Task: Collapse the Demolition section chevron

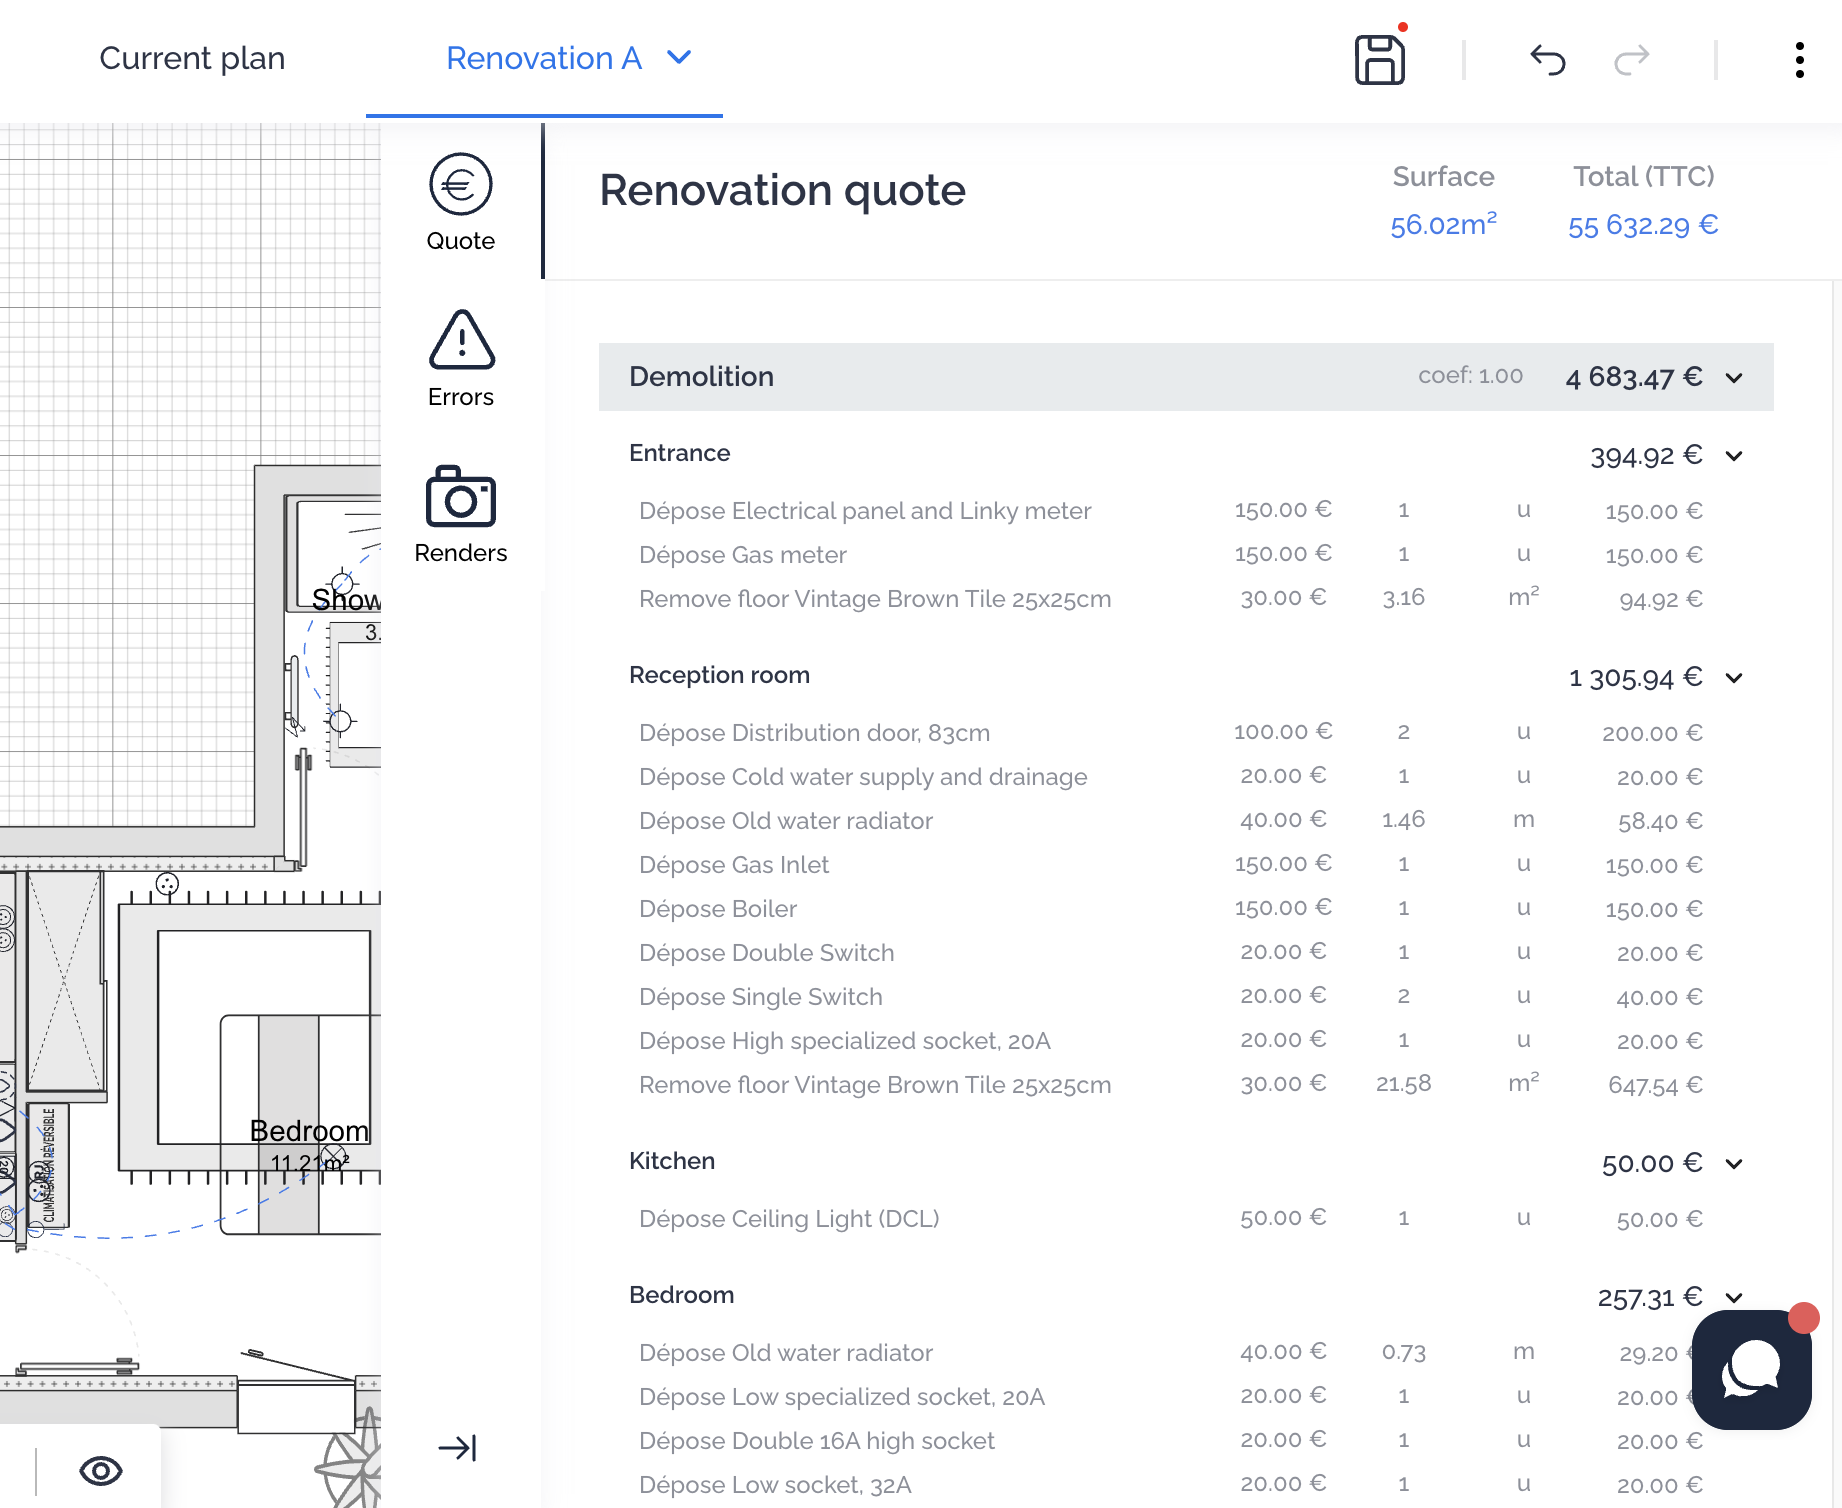Action: [1734, 378]
